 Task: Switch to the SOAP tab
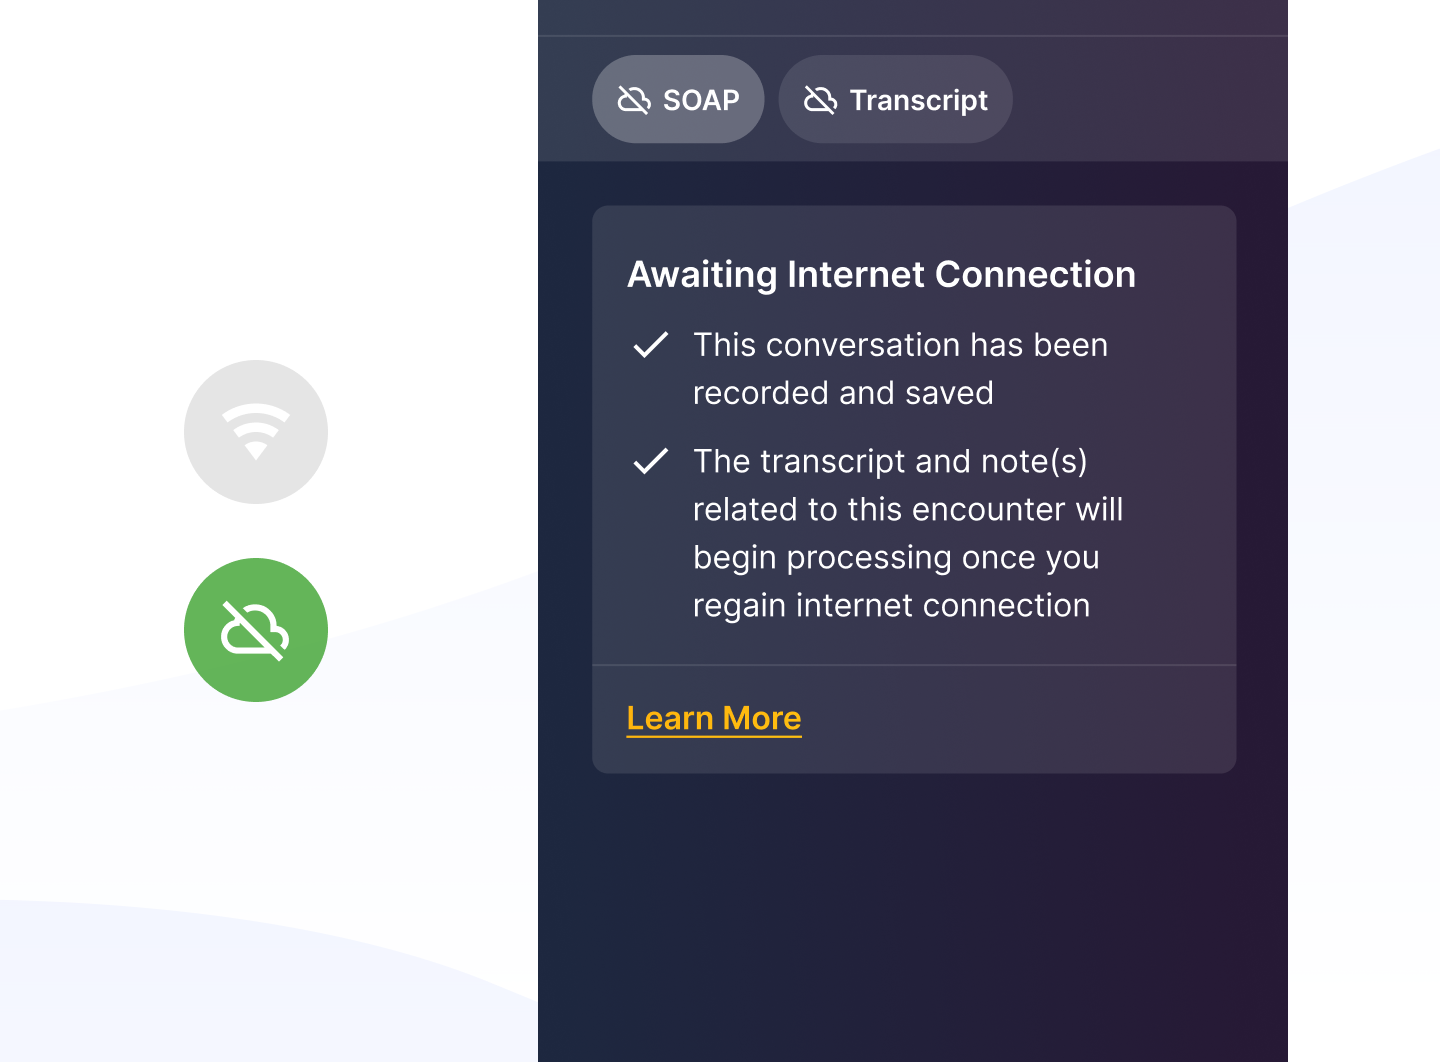(x=678, y=100)
